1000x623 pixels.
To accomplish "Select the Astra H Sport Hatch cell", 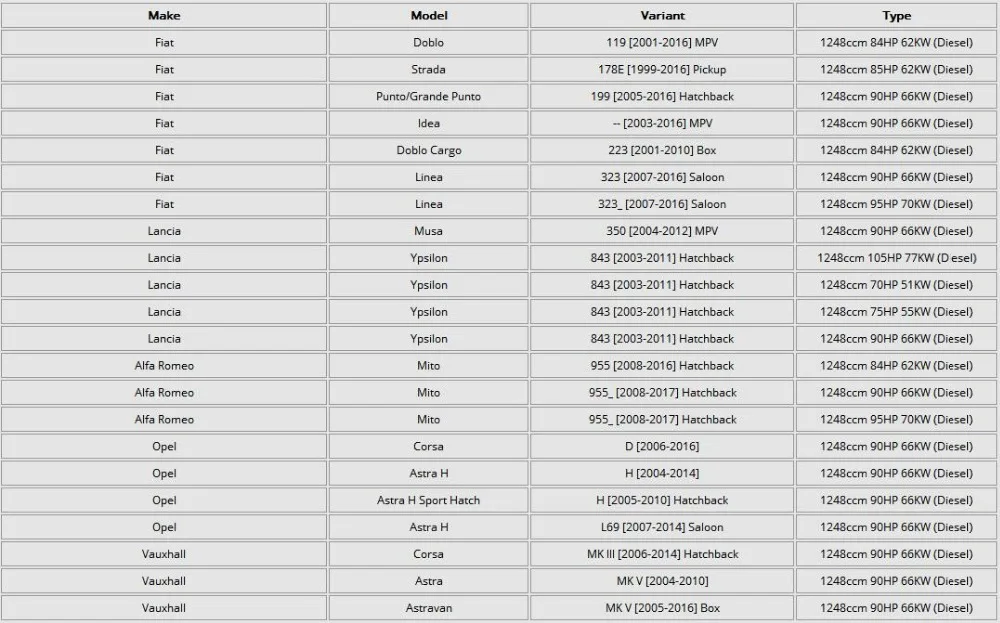I will pos(429,500).
